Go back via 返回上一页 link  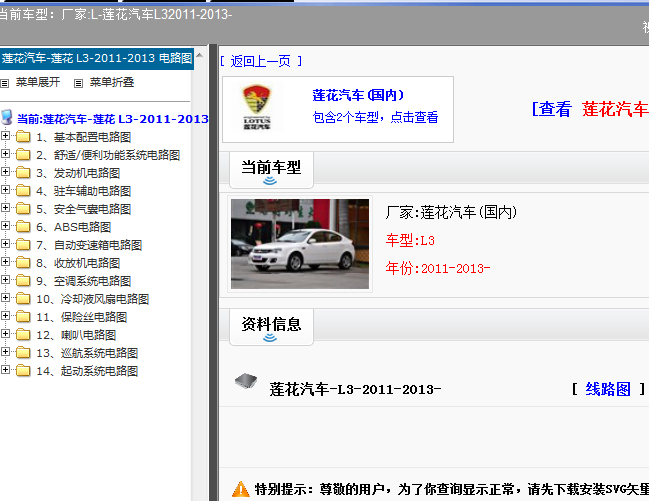pyautogui.click(x=261, y=61)
